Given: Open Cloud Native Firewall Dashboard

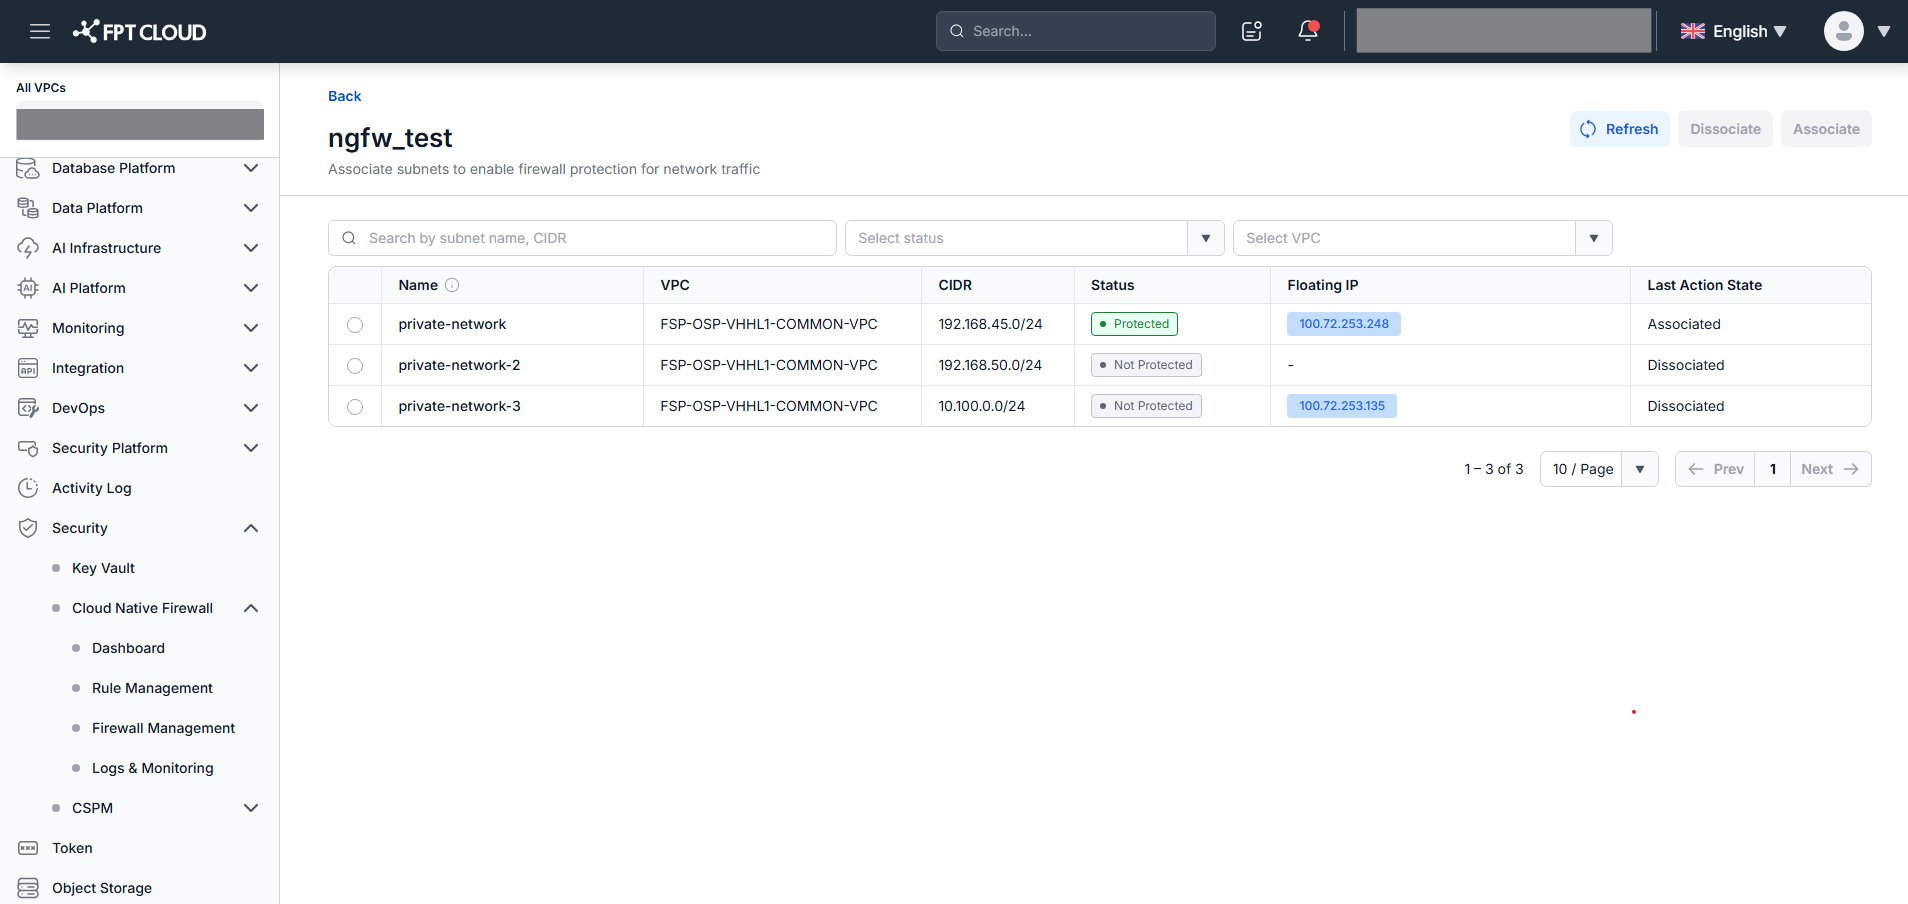Looking at the screenshot, I should [x=128, y=648].
